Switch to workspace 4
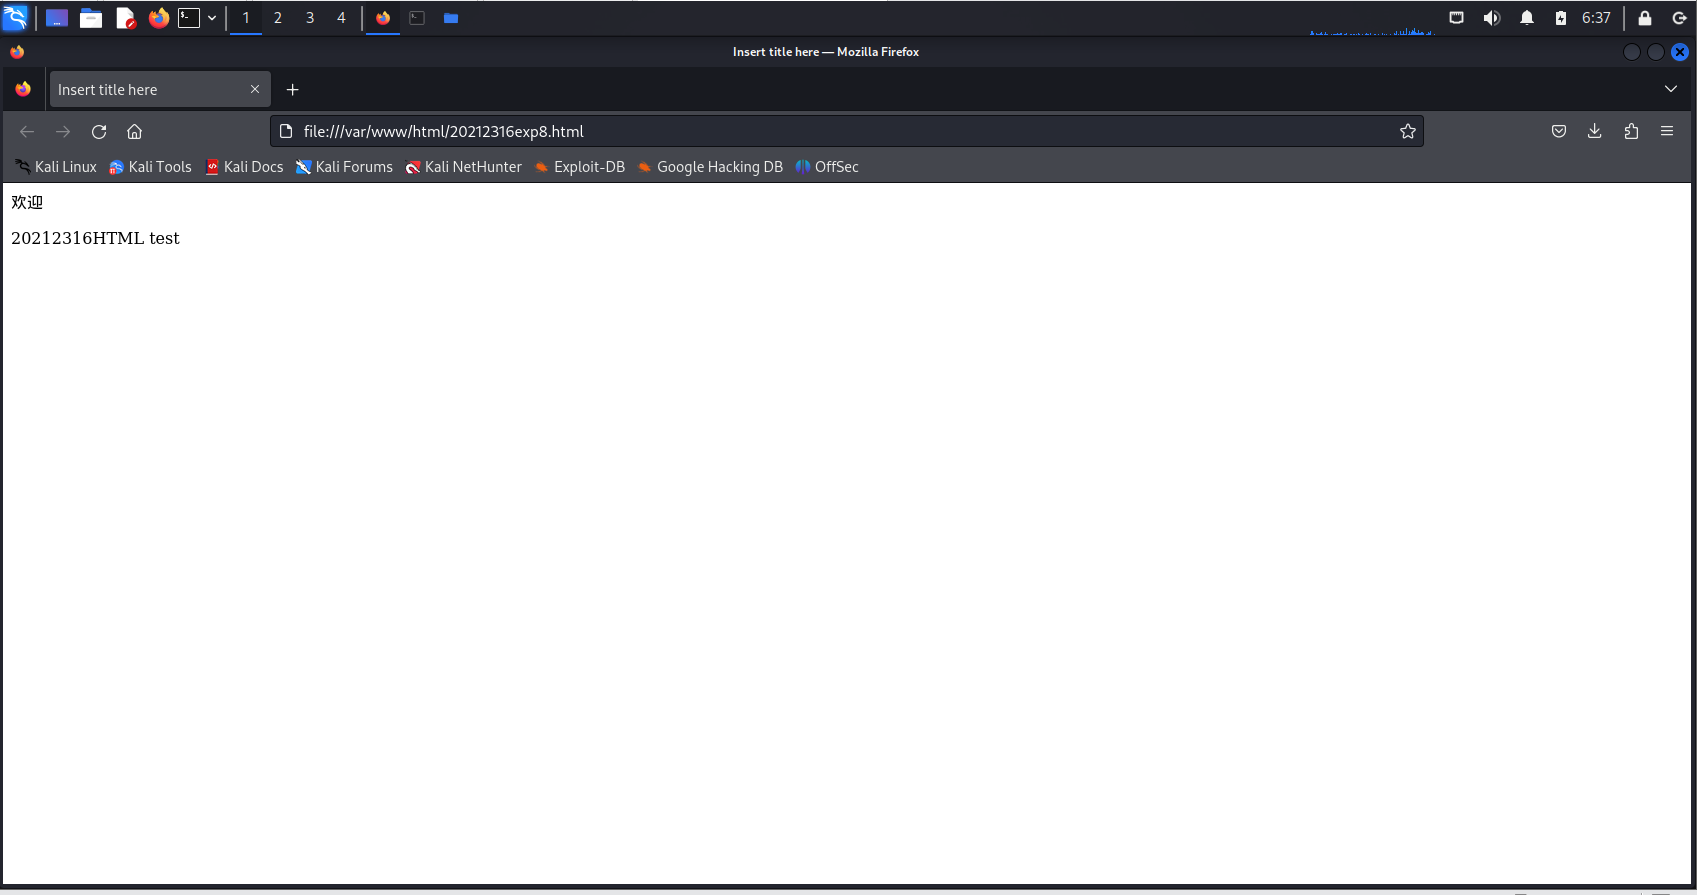1697x895 pixels. [x=341, y=18]
